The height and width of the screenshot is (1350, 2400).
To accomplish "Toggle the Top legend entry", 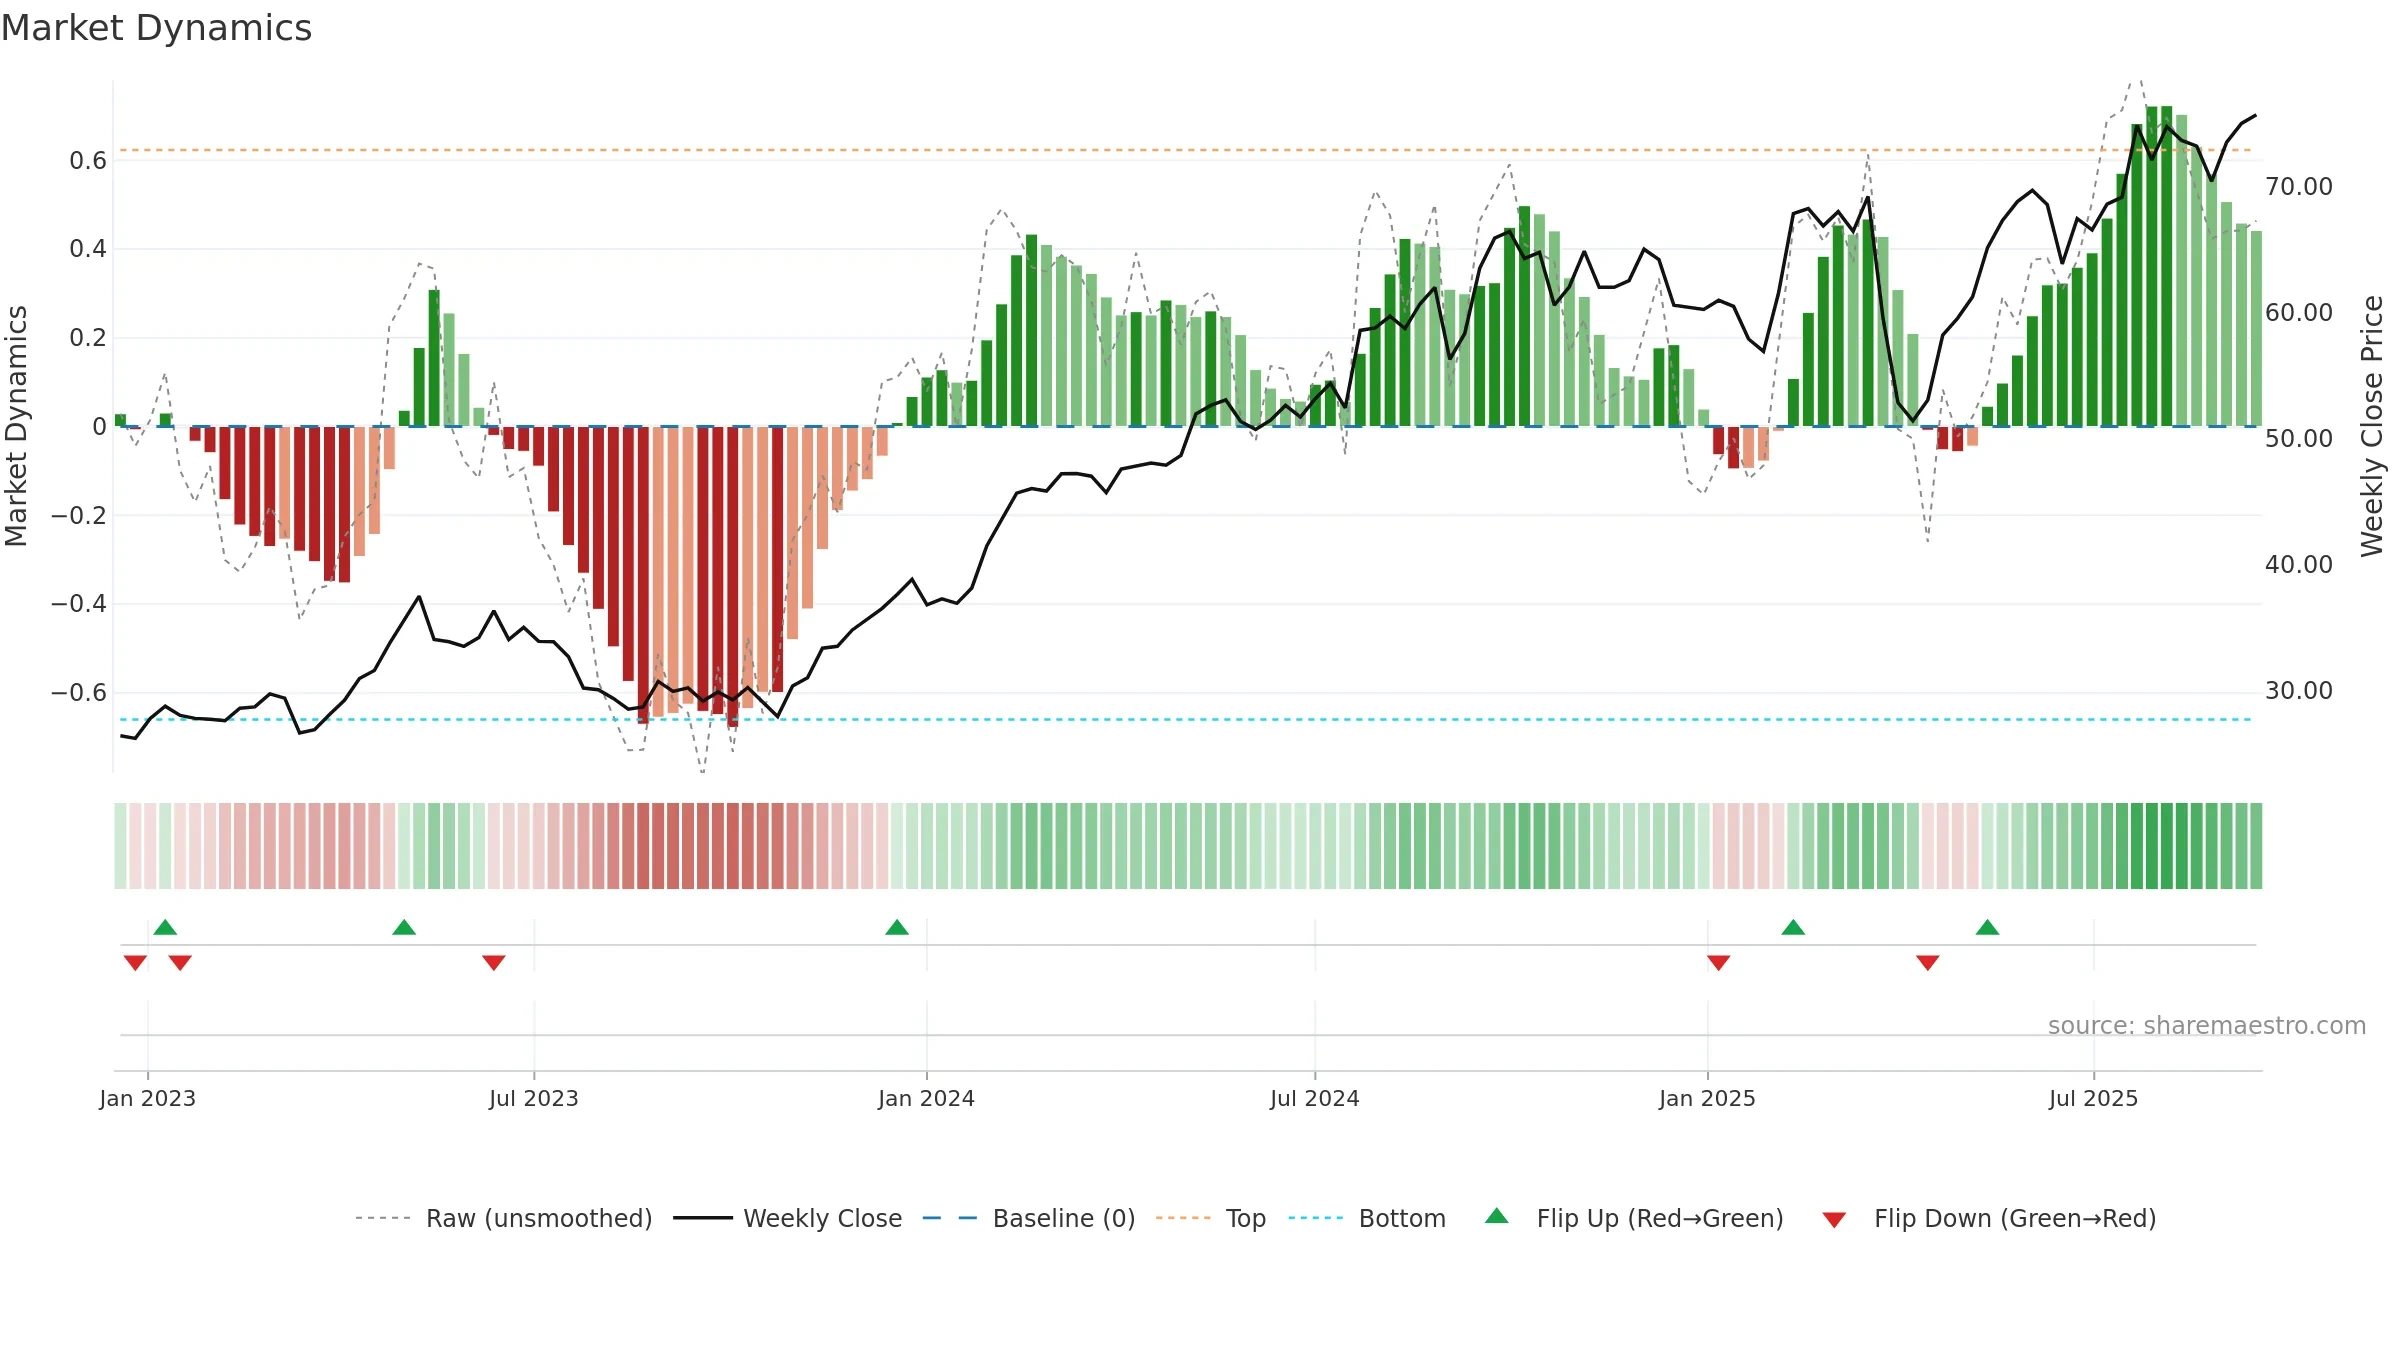I will pyautogui.click(x=1211, y=1218).
